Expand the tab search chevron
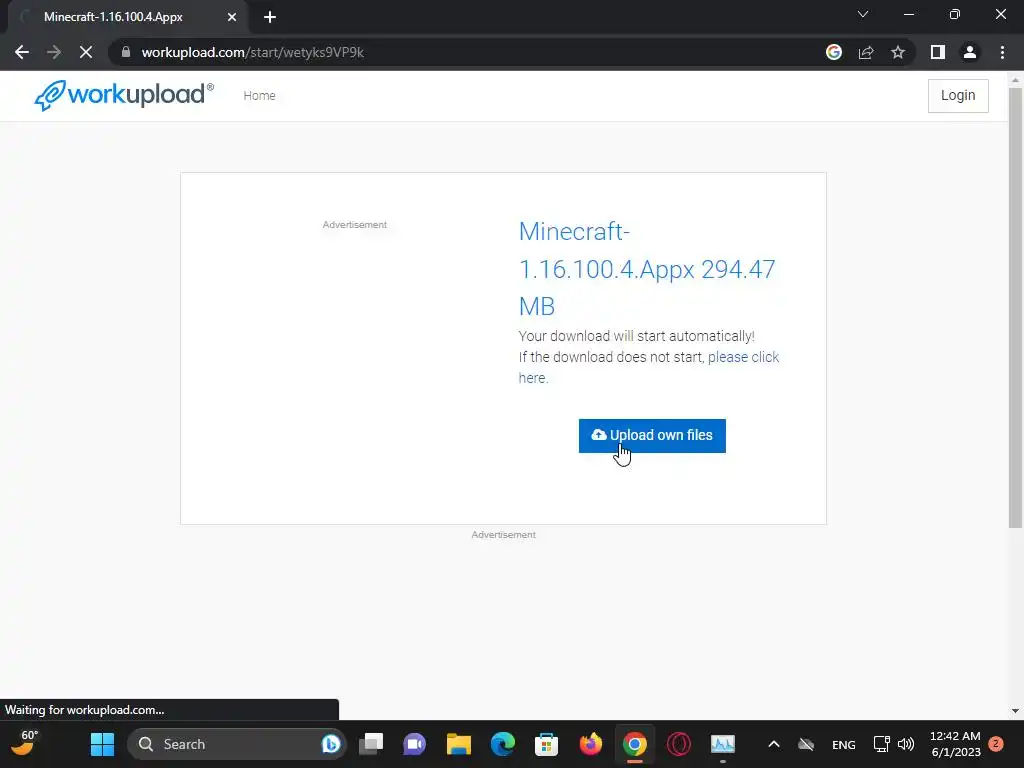Image resolution: width=1024 pixels, height=768 pixels. point(863,14)
